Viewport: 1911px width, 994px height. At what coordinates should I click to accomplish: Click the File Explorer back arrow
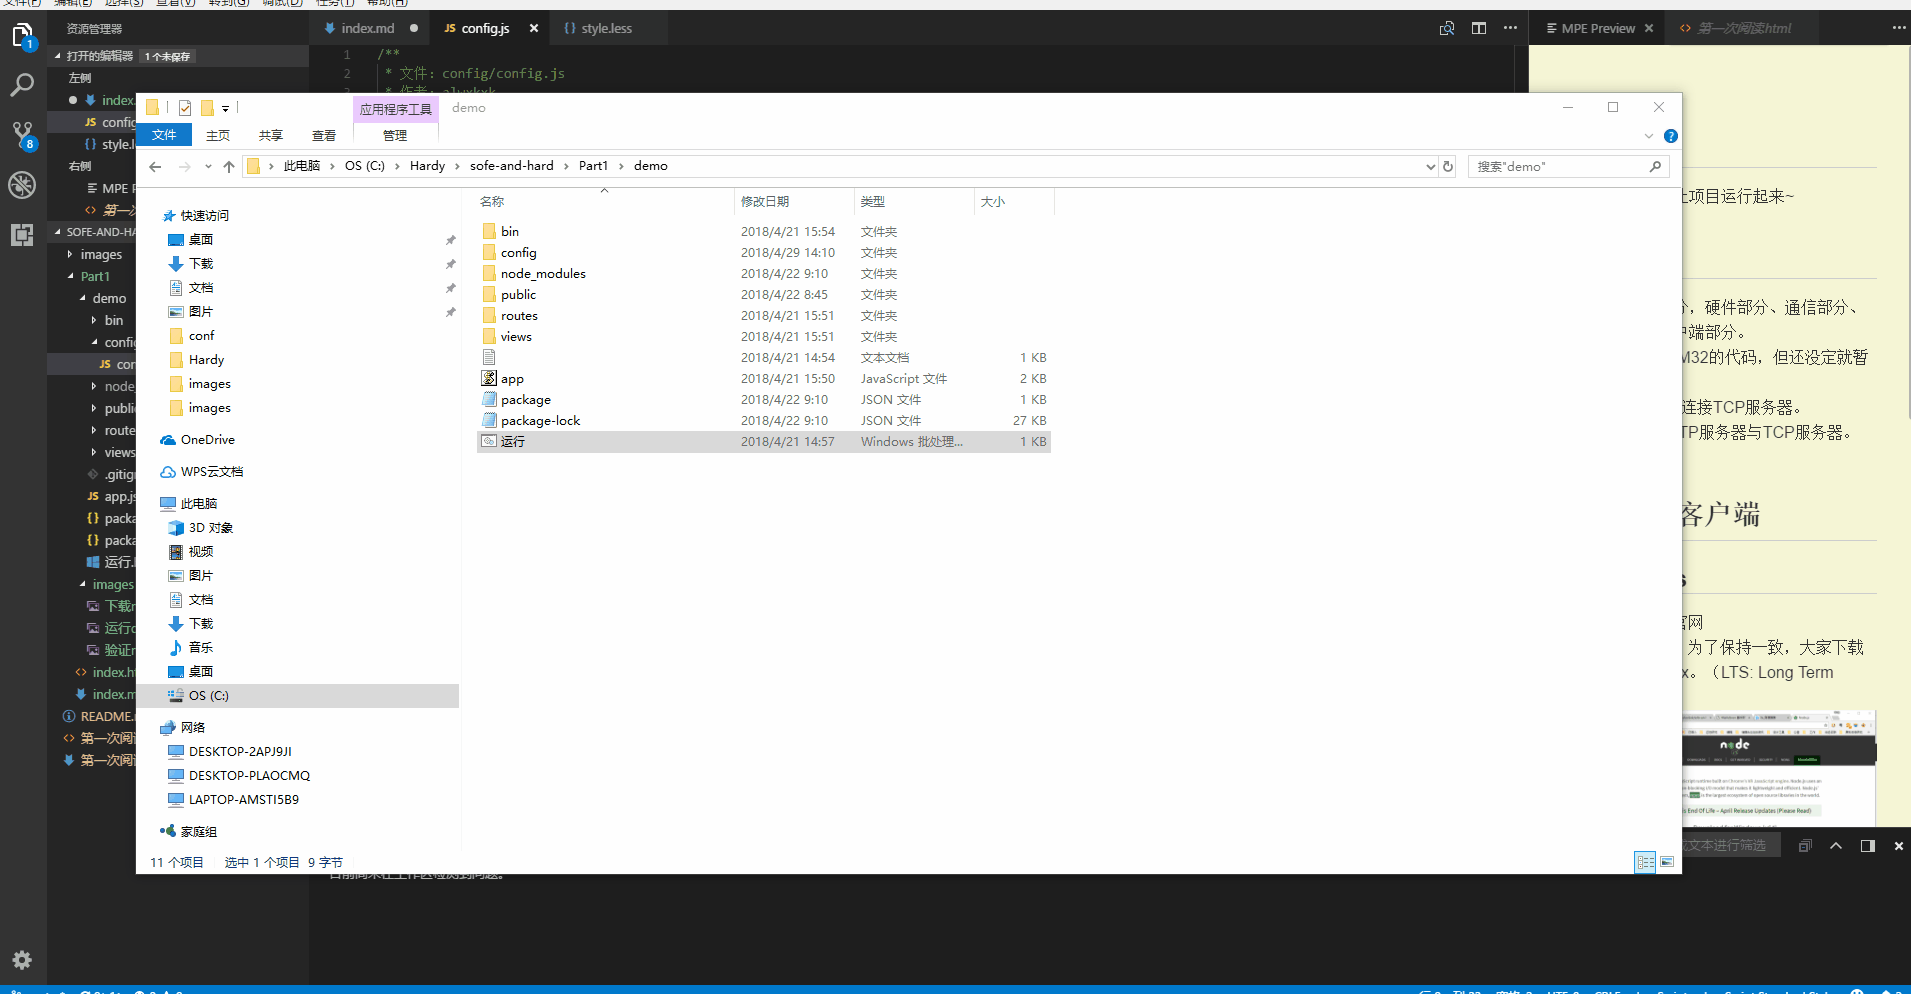(155, 166)
